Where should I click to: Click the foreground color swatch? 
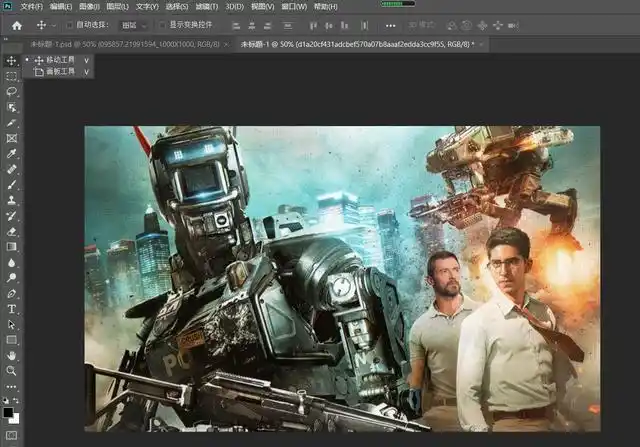tap(9, 410)
